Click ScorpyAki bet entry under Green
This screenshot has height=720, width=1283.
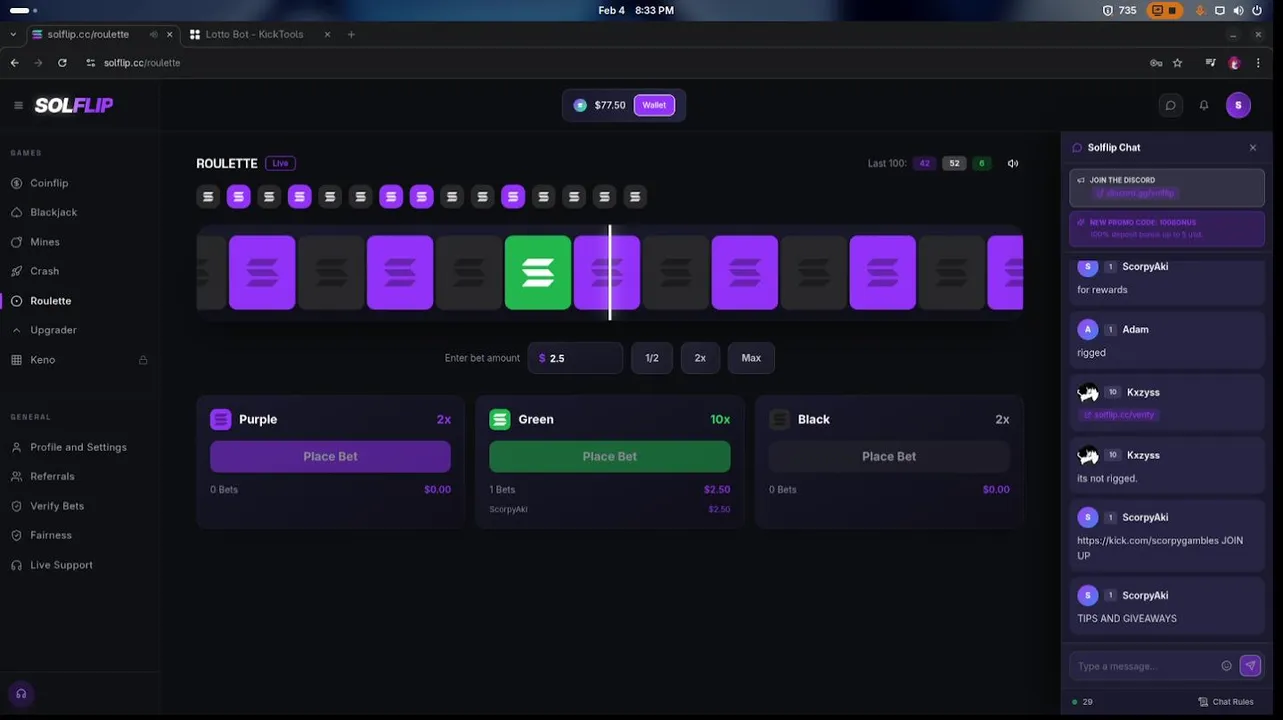pyautogui.click(x=610, y=510)
